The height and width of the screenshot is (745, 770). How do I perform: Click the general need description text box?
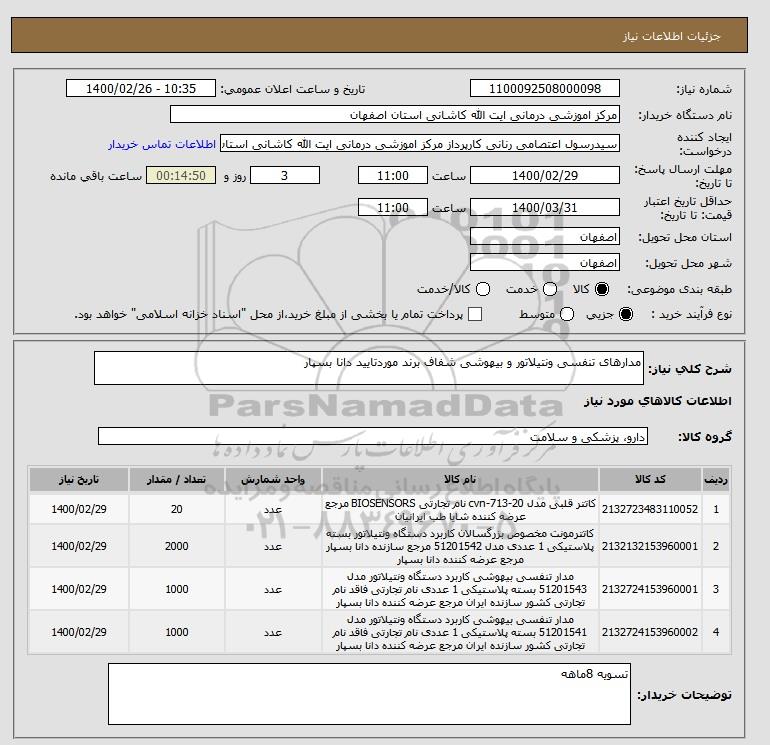[x=369, y=368]
